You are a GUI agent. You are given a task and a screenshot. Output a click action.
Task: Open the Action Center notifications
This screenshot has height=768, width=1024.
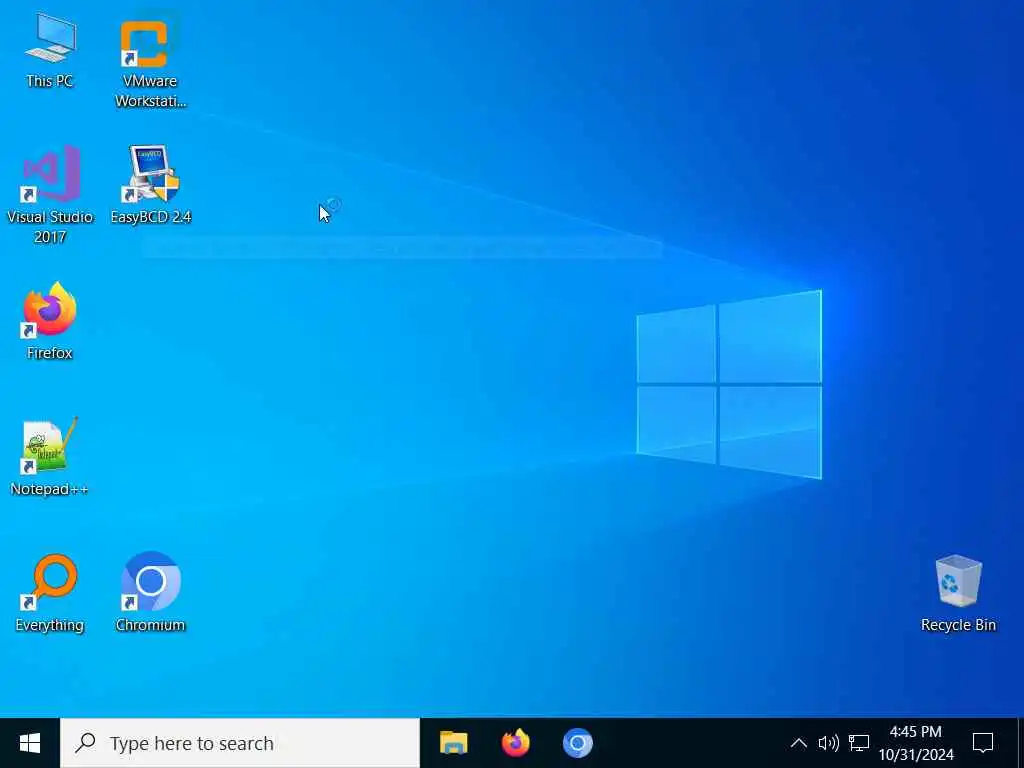[x=983, y=743]
